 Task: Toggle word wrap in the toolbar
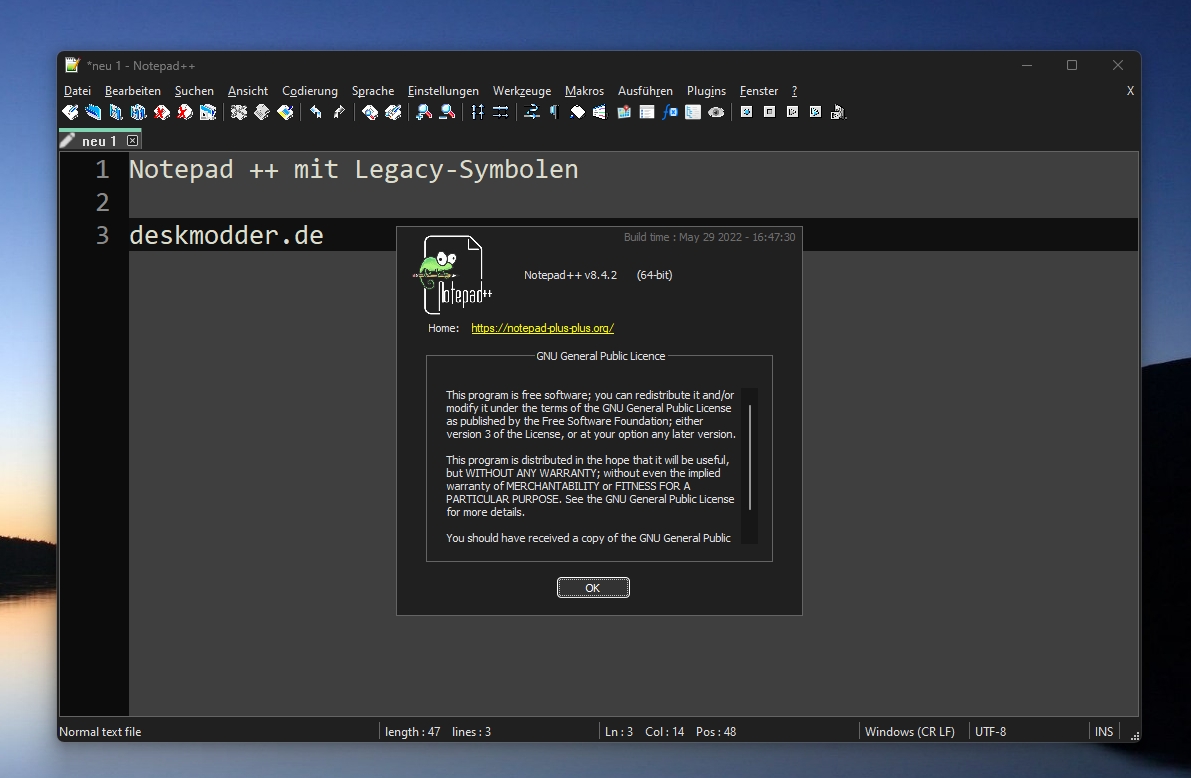[532, 112]
